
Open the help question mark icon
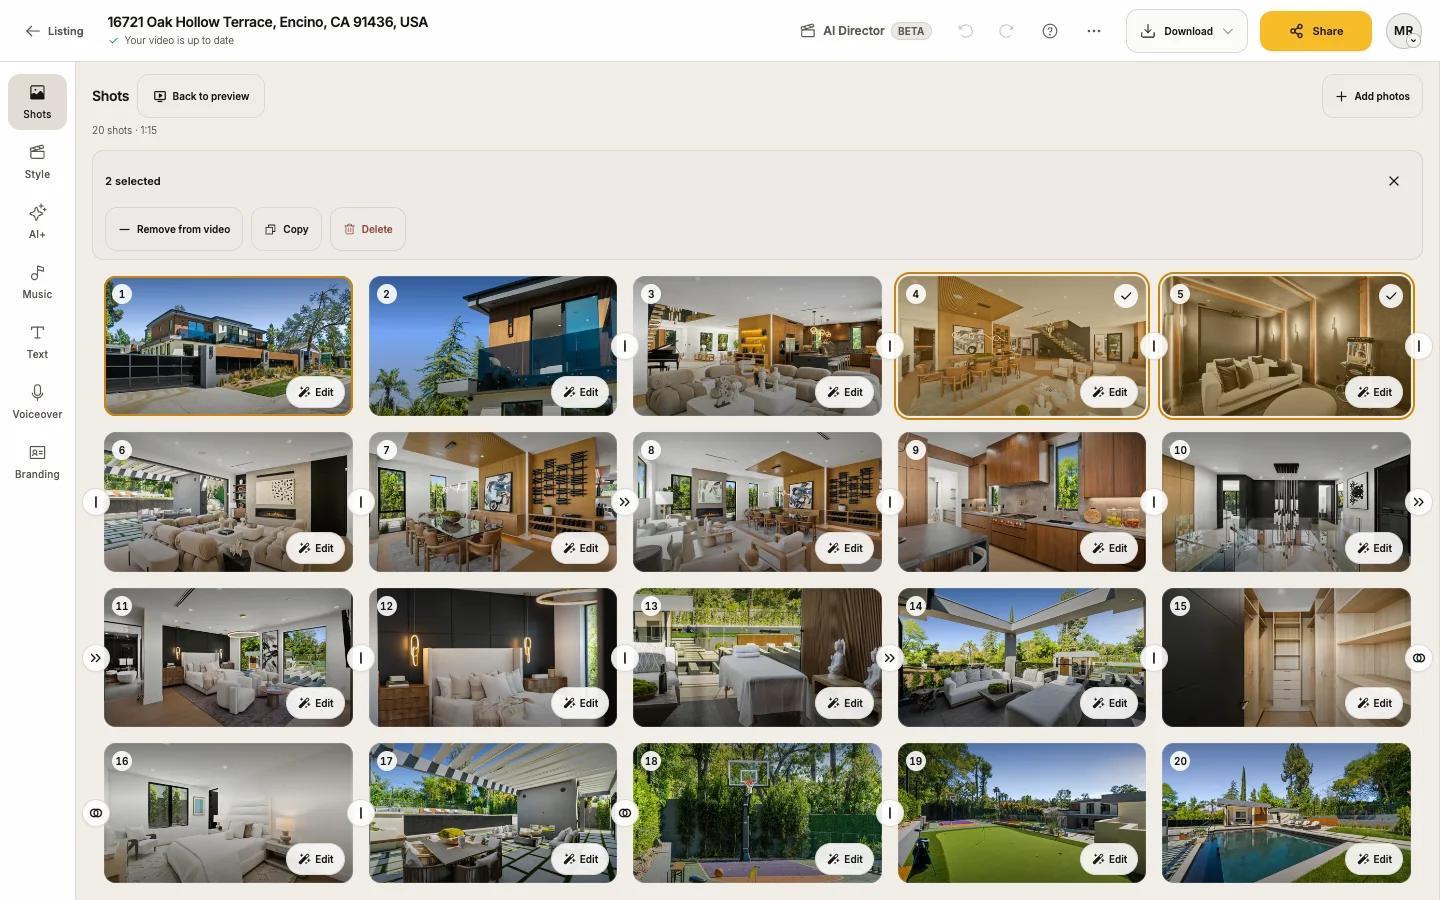(1050, 31)
